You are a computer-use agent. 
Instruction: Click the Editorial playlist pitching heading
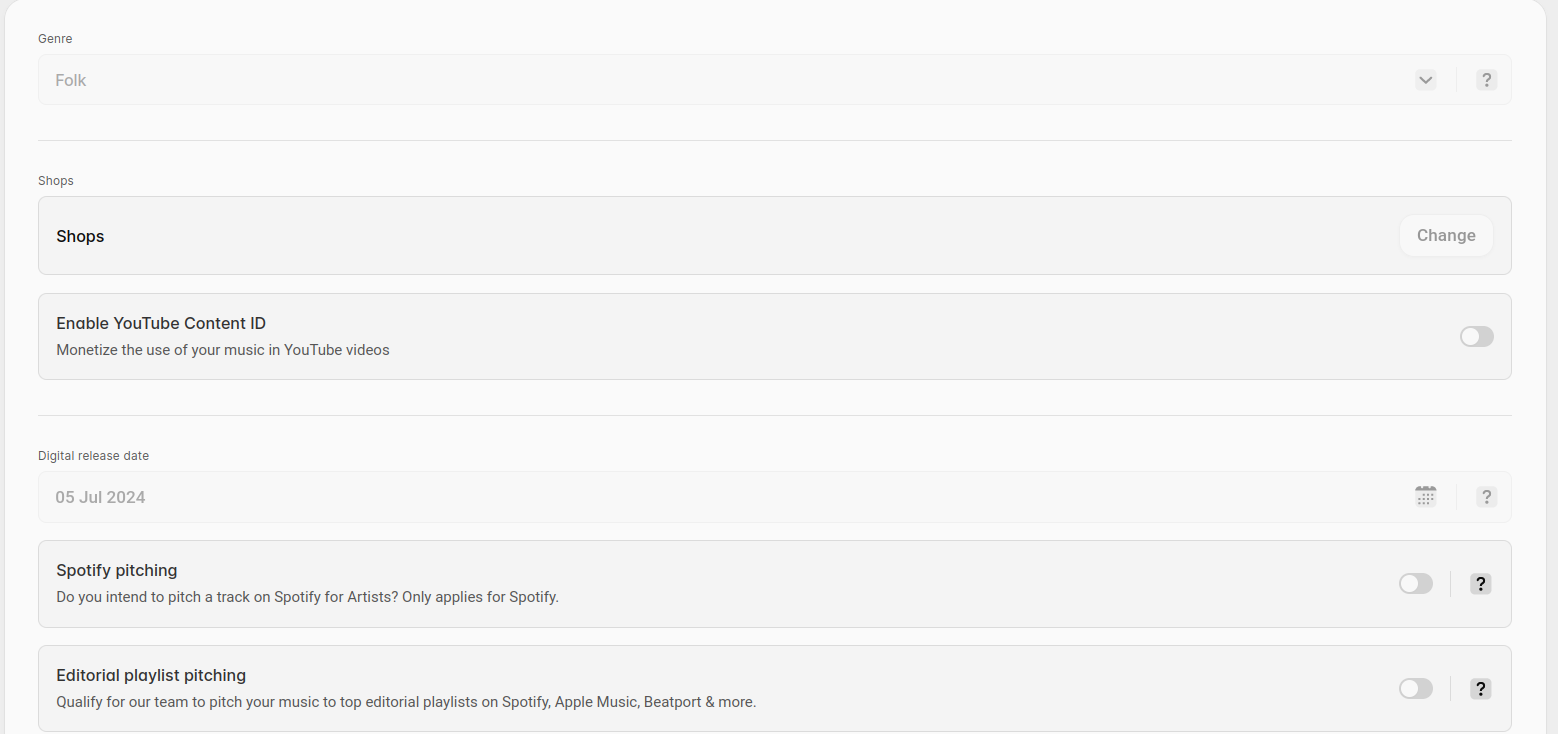coord(151,675)
